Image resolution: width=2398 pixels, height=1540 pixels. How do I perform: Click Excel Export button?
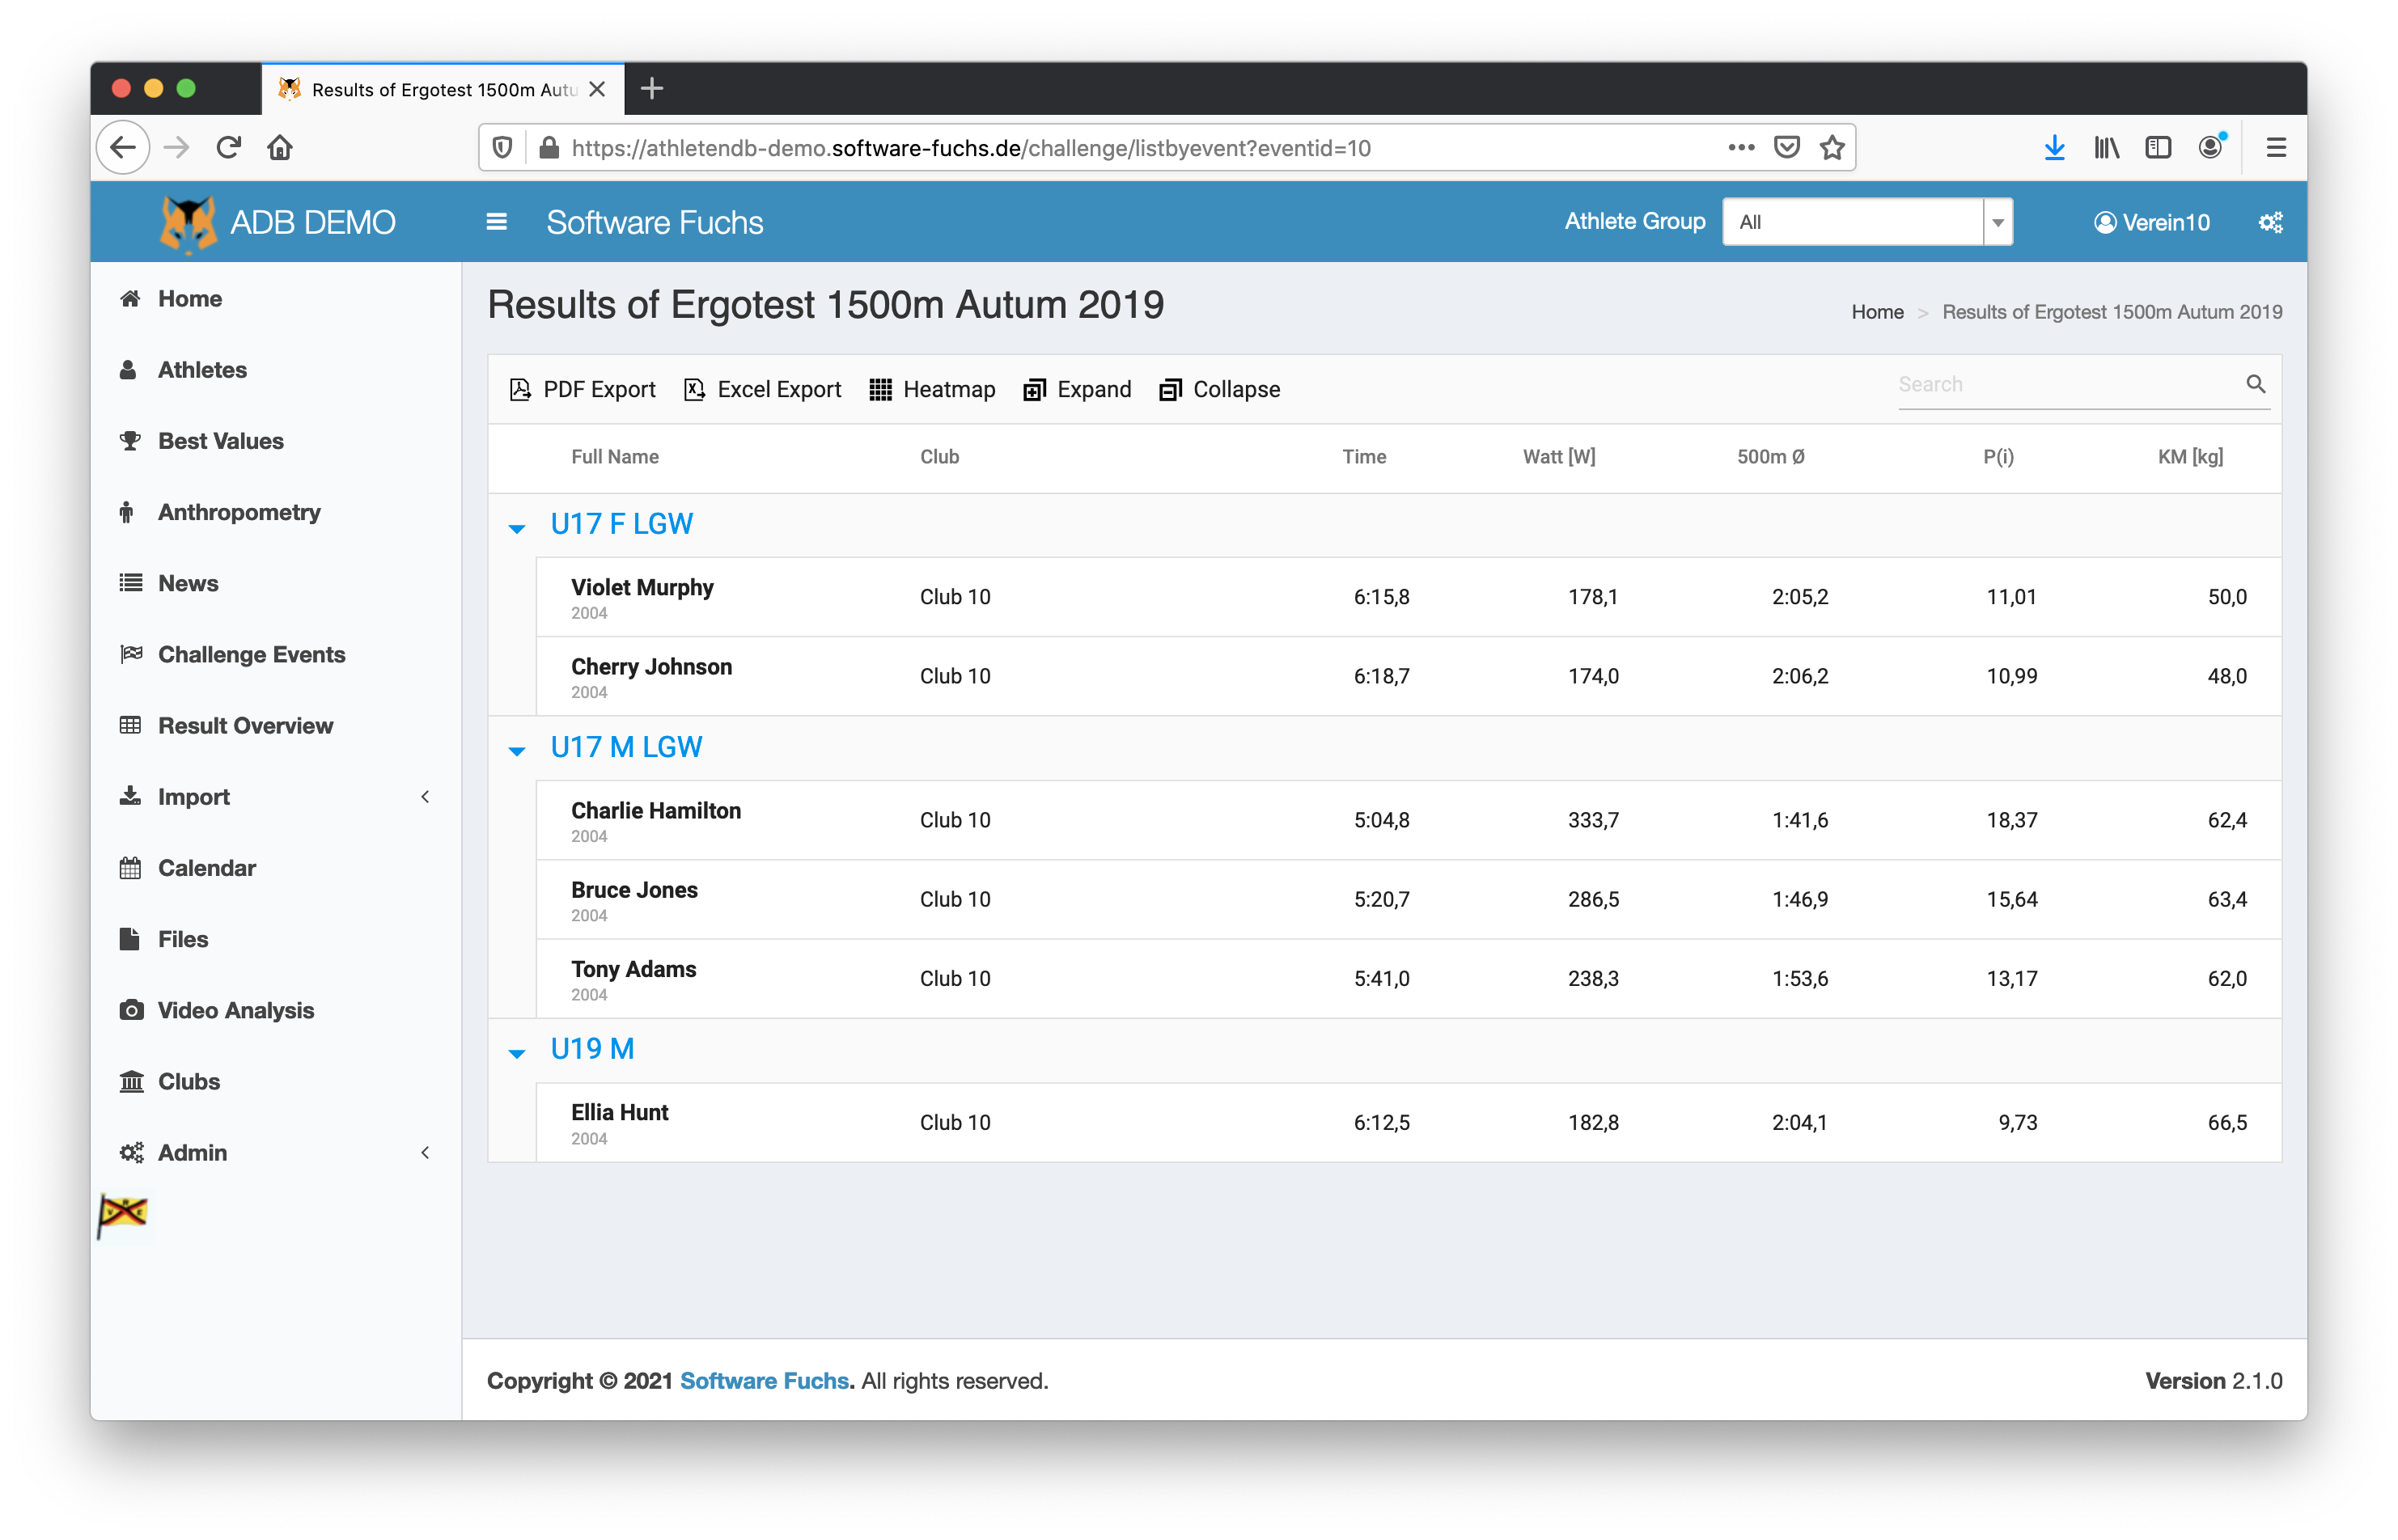tap(762, 390)
